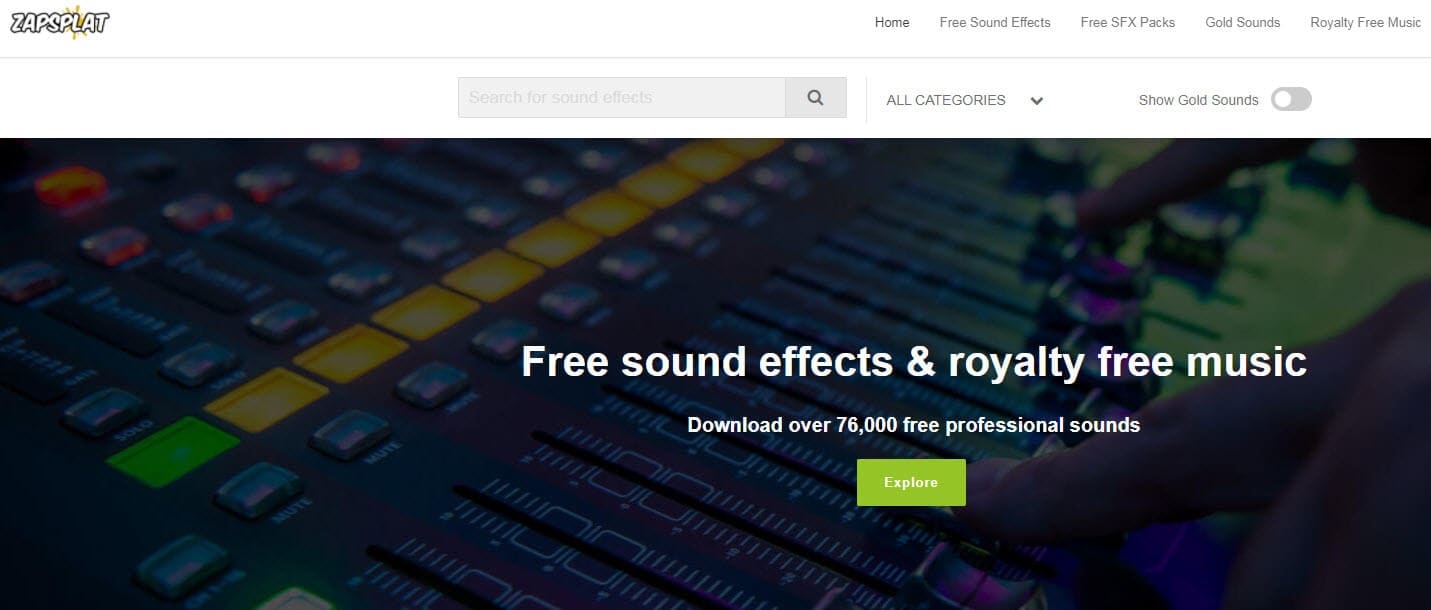Click the 'Show Gold Sounds' label text

(x=1198, y=100)
